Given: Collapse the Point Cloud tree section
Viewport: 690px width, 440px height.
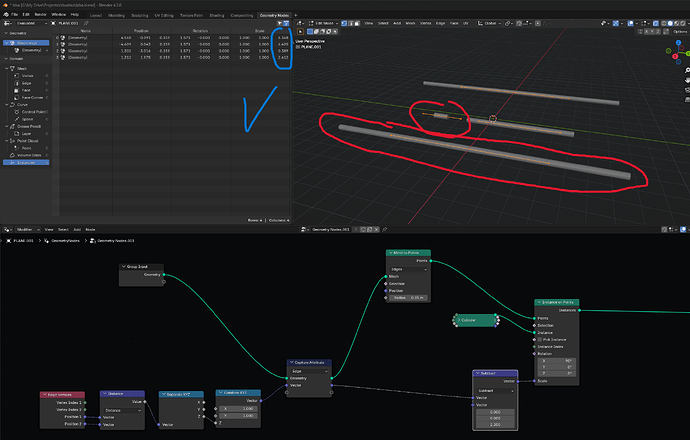Looking at the screenshot, I should pos(7,141).
